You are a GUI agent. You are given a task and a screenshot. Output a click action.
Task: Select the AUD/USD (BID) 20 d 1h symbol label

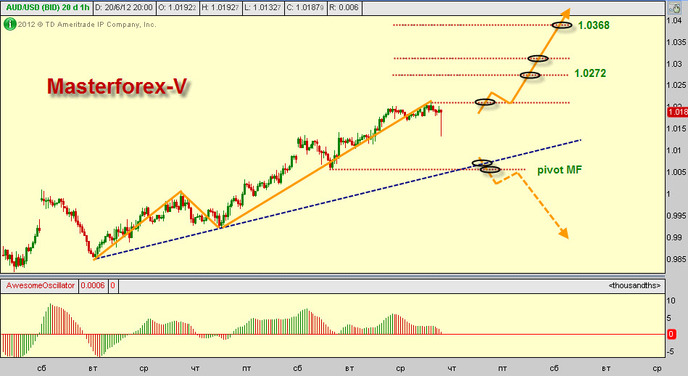[47, 7]
